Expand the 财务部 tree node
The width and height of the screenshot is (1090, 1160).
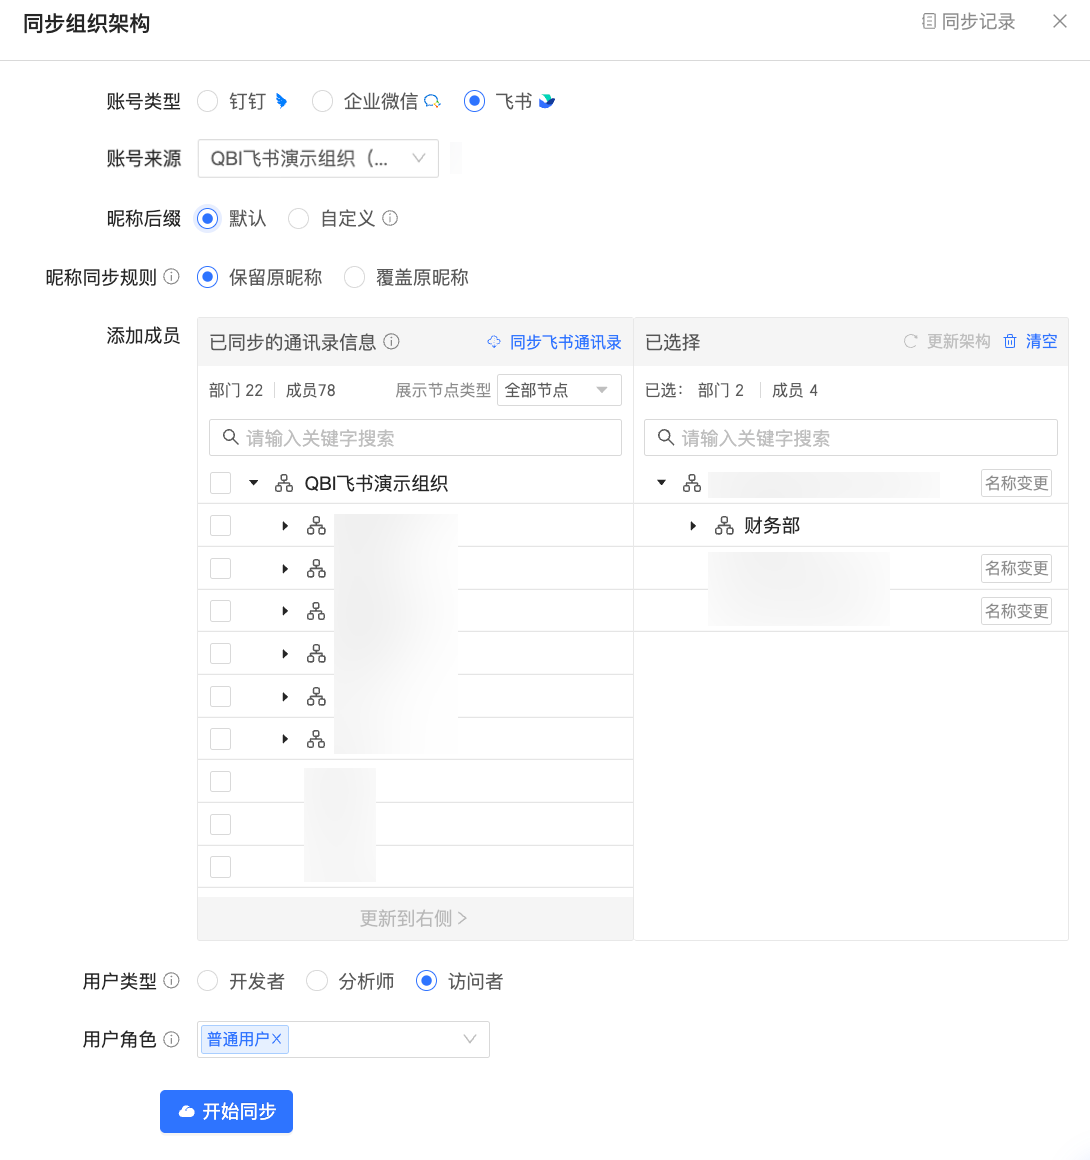(x=693, y=524)
